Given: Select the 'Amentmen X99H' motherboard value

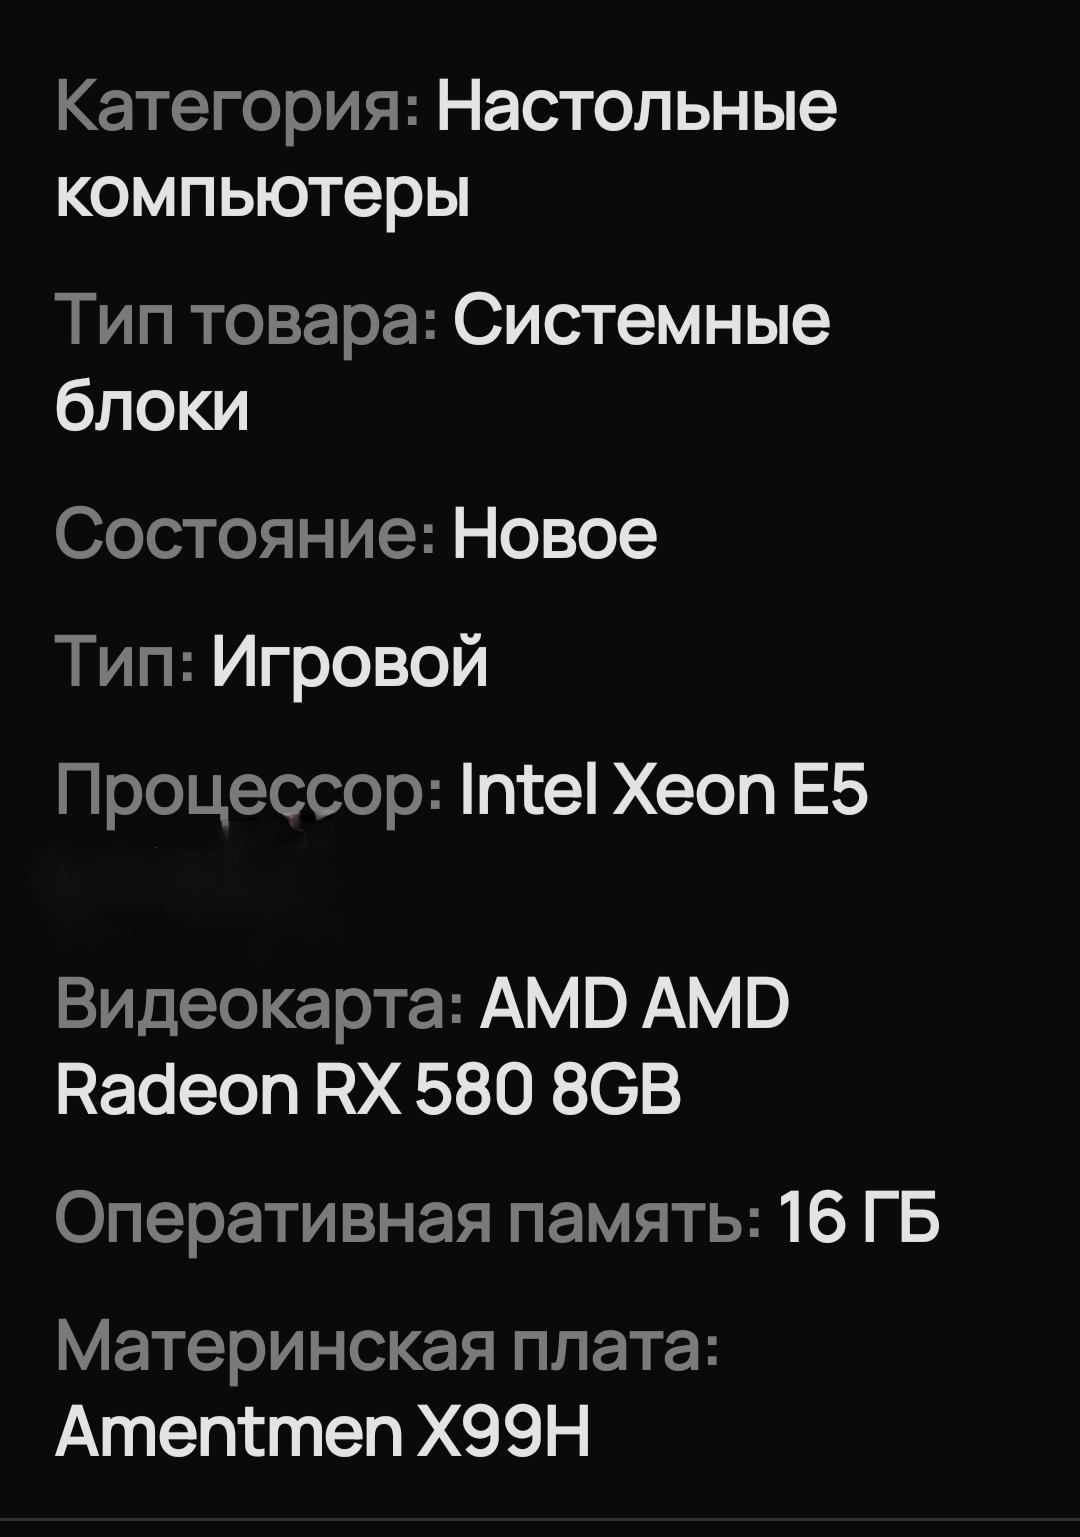Looking at the screenshot, I should point(323,1431).
